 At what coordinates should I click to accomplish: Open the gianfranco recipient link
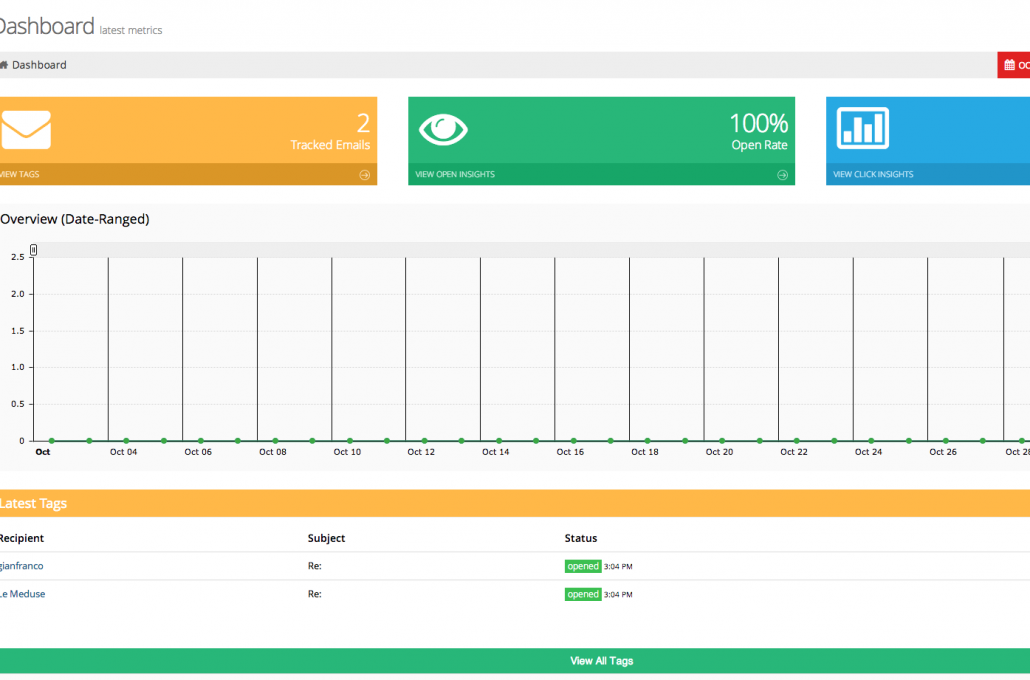point(22,566)
